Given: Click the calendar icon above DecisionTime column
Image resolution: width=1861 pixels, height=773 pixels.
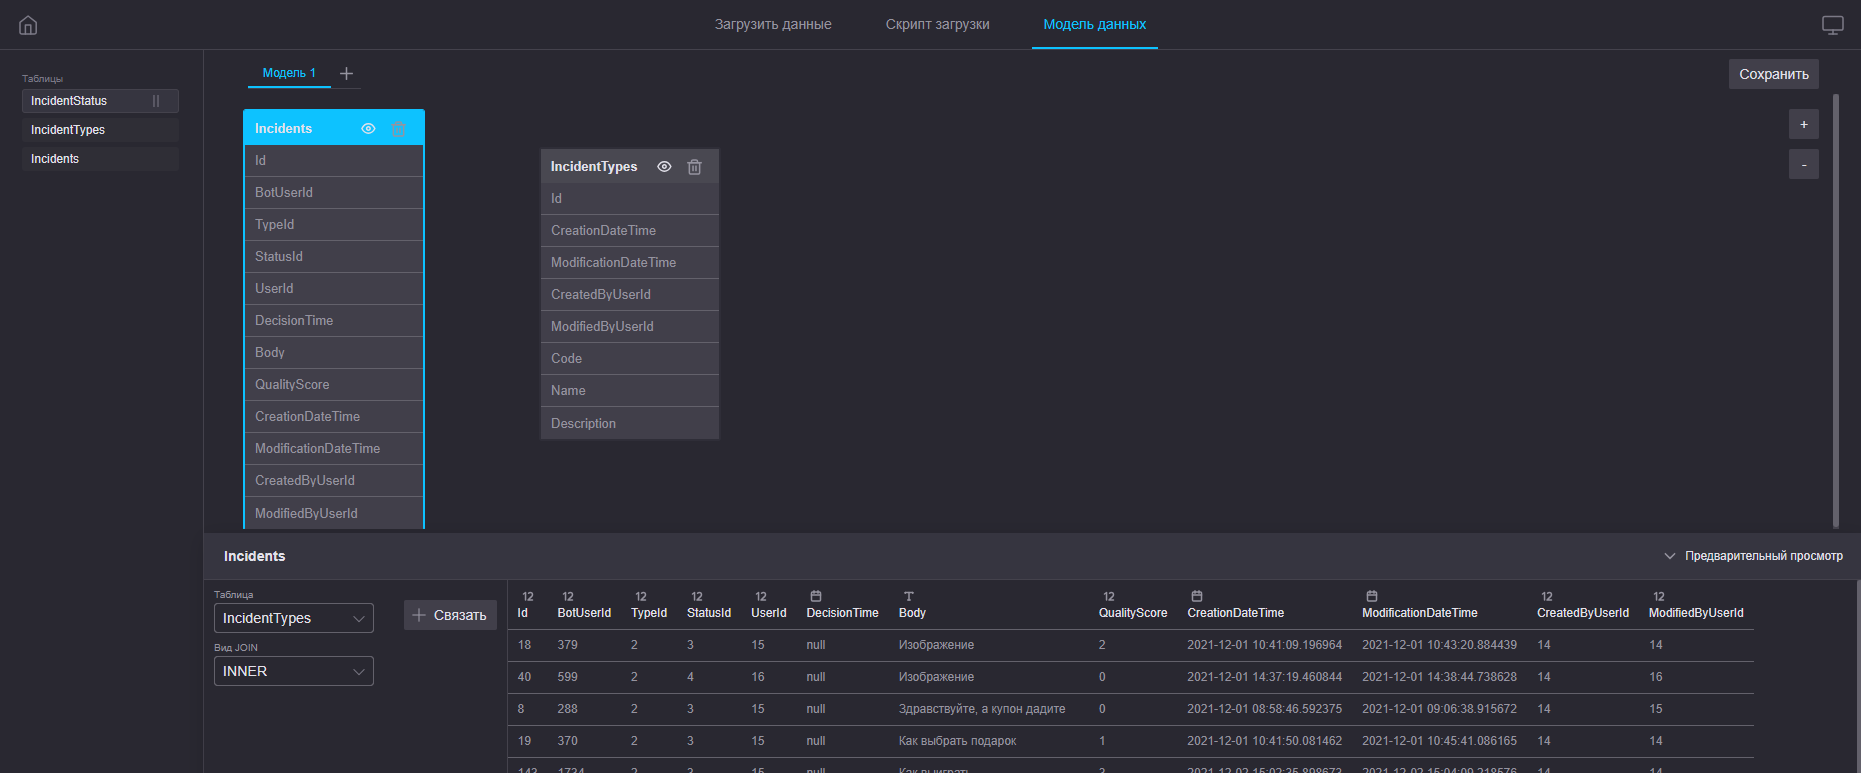Looking at the screenshot, I should pyautogui.click(x=816, y=596).
